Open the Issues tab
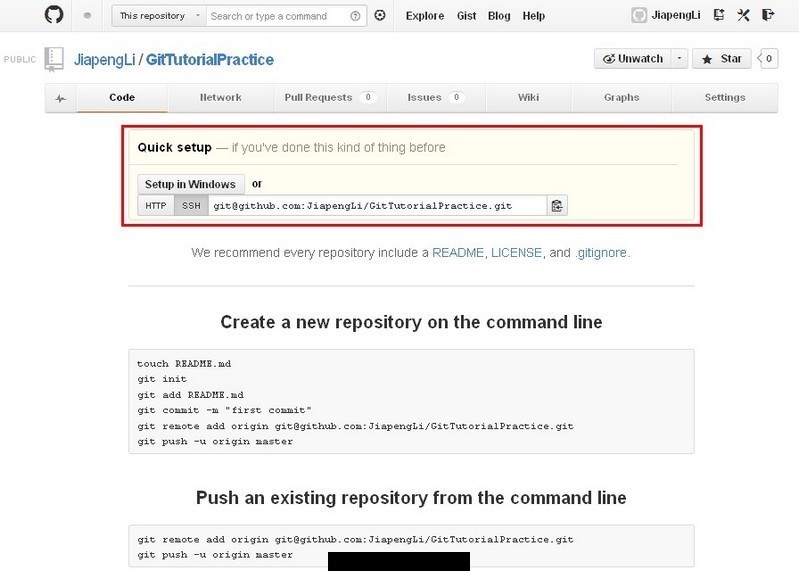 point(436,97)
